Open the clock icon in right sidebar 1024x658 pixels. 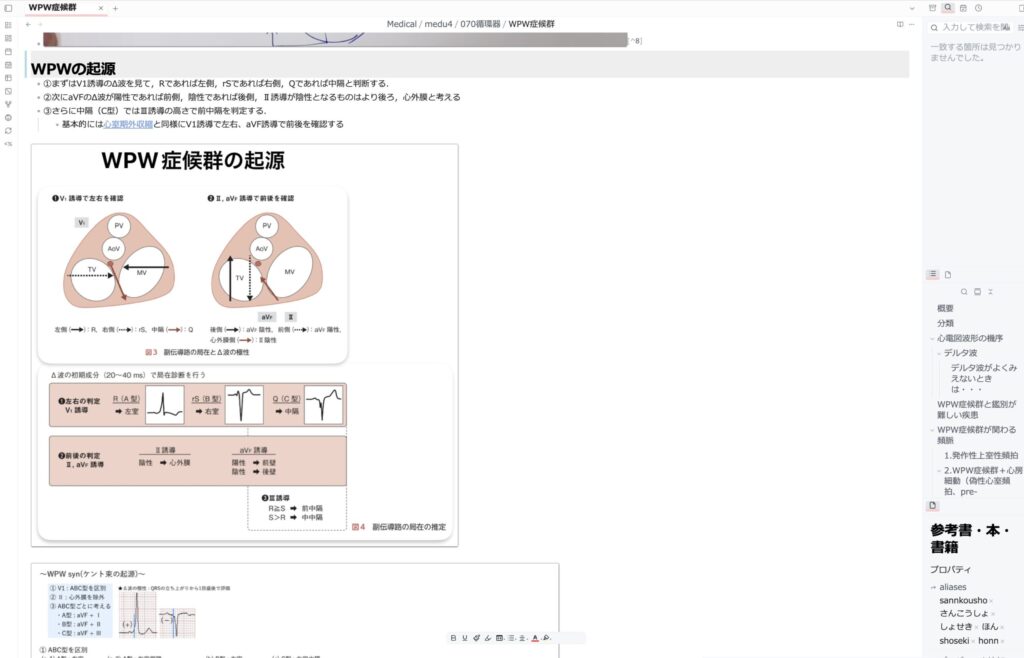click(978, 8)
